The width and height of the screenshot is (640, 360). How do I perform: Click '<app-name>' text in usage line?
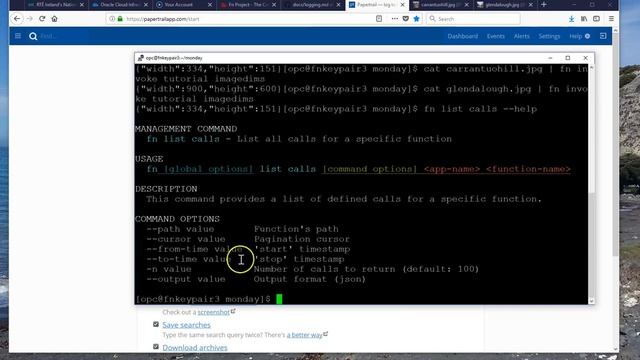click(452, 169)
